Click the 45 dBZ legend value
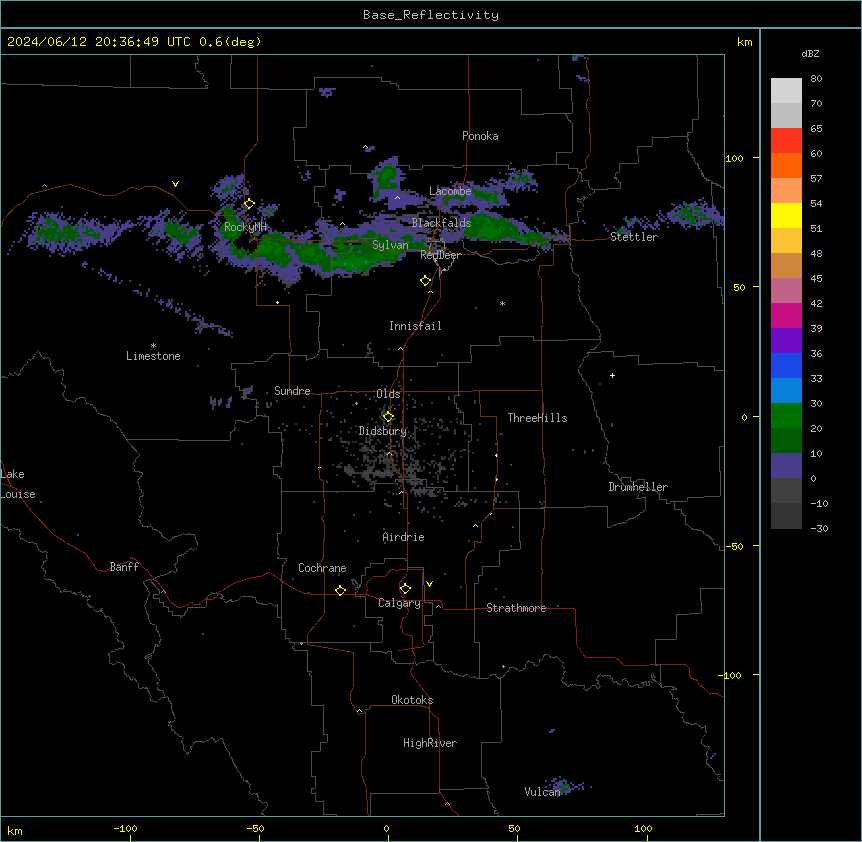The height and width of the screenshot is (842, 862). (x=816, y=279)
